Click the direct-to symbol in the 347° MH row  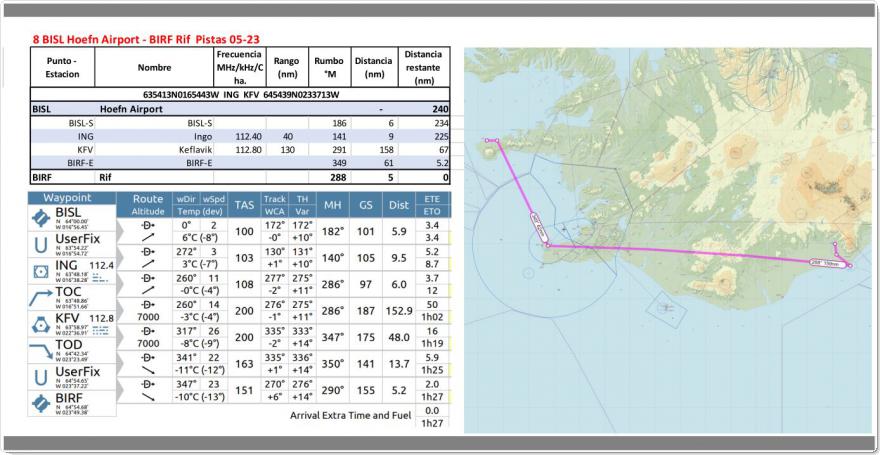pyautogui.click(x=149, y=331)
